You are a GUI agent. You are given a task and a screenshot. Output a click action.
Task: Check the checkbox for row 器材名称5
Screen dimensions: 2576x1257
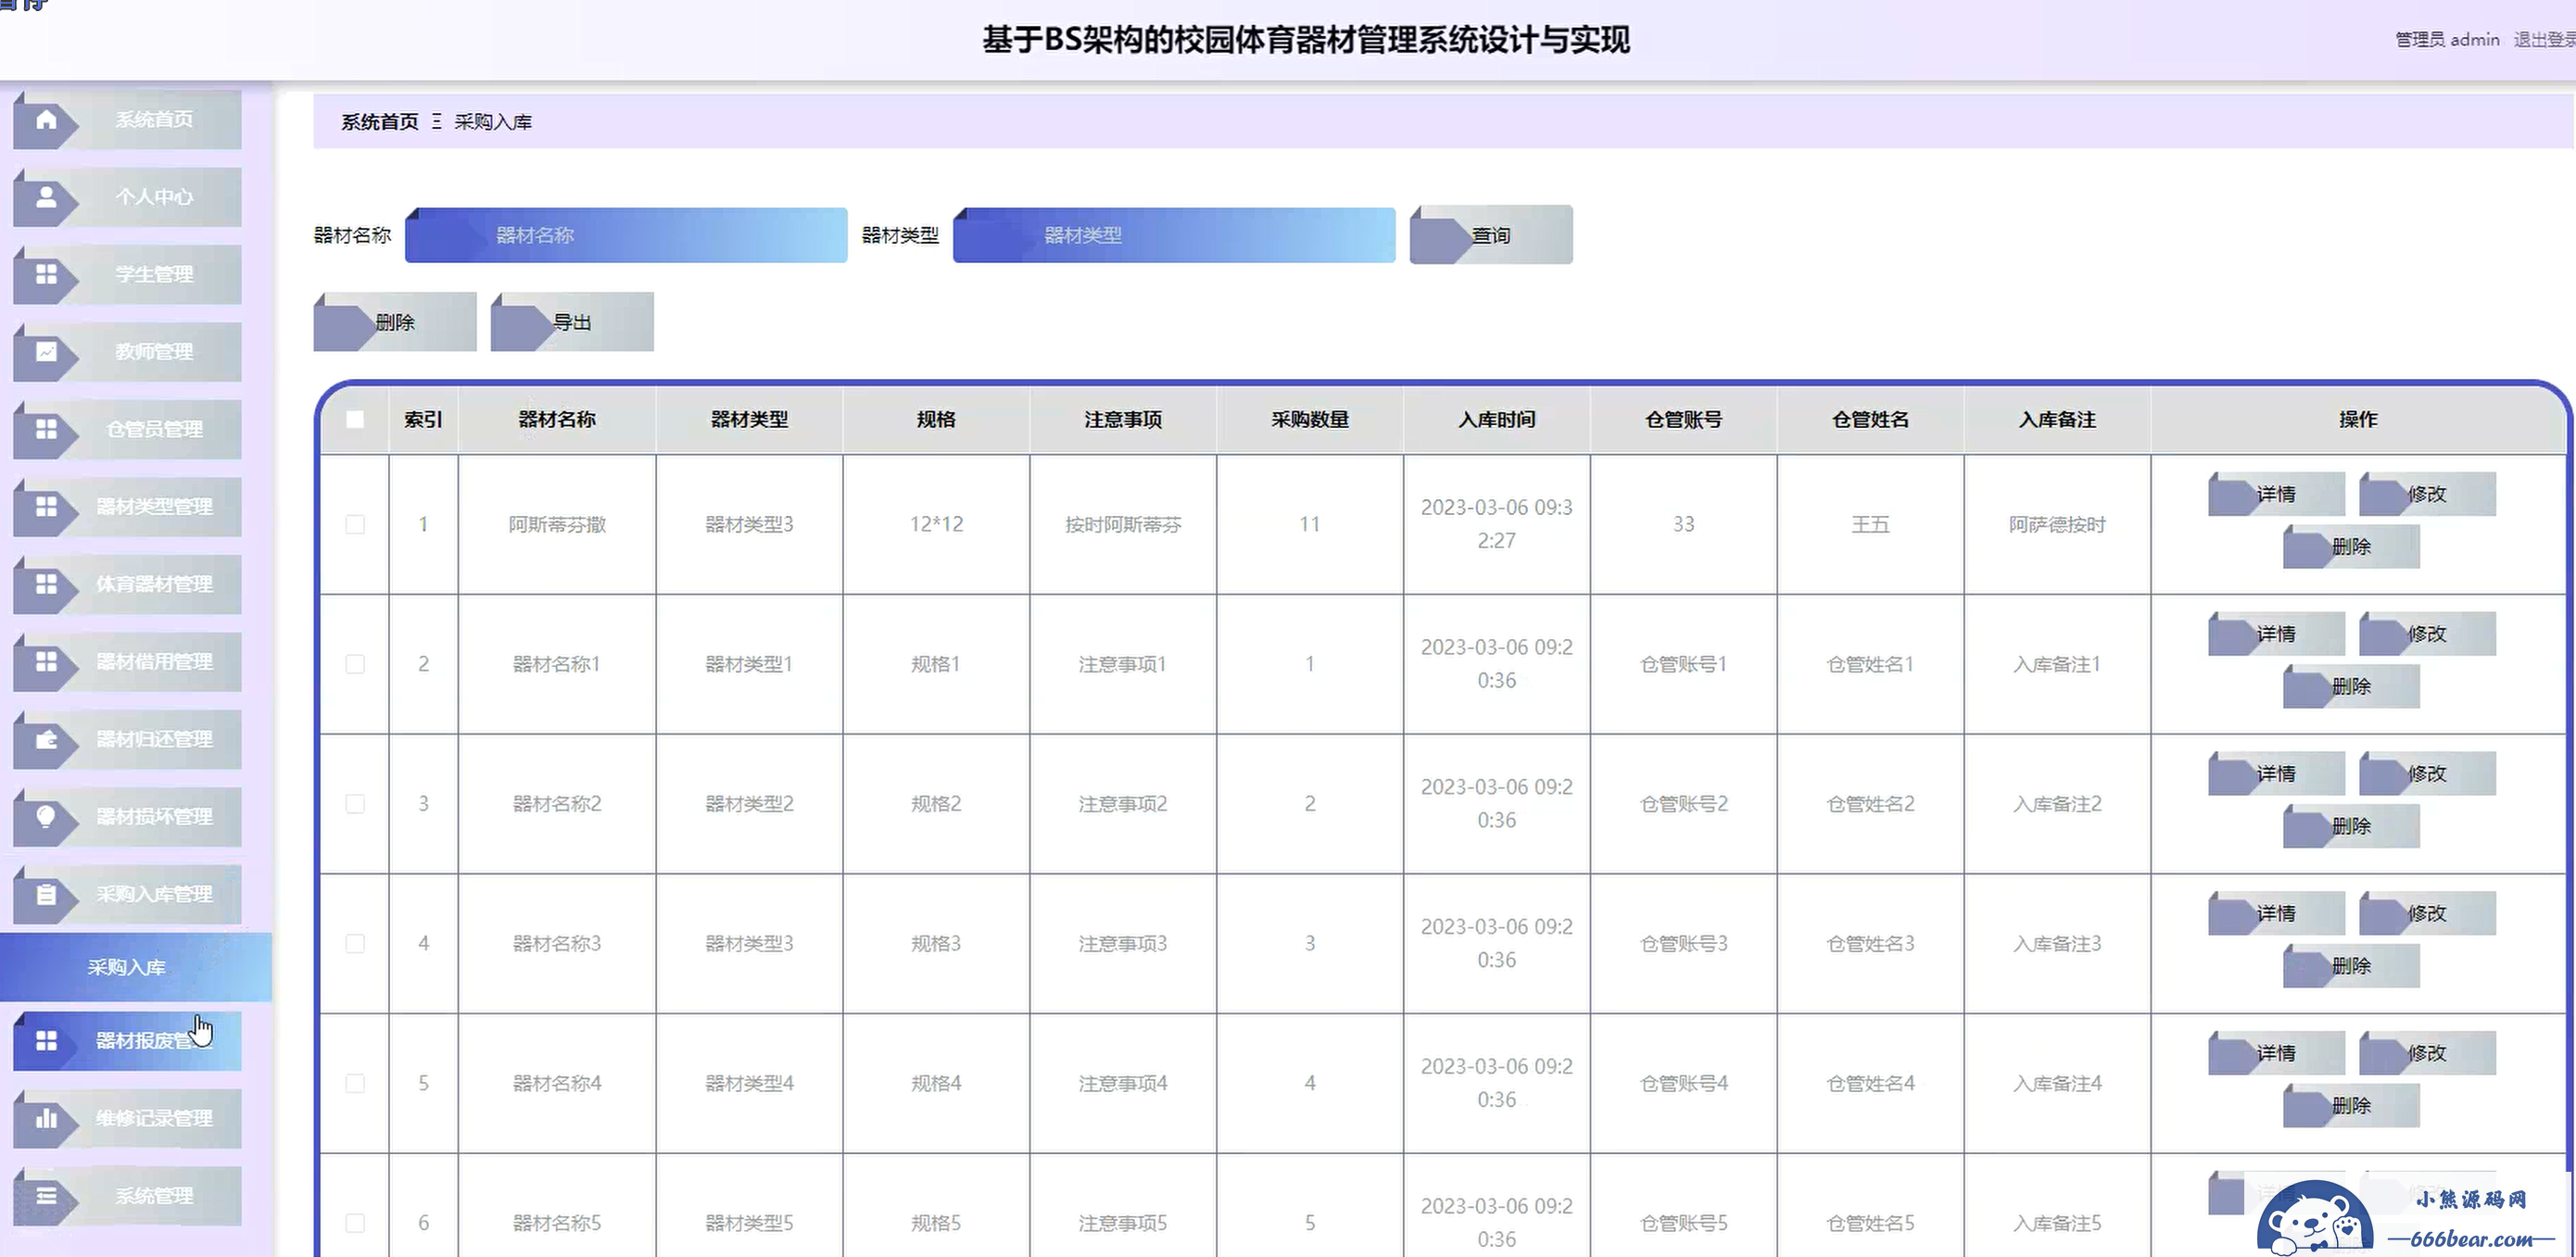pos(355,1223)
